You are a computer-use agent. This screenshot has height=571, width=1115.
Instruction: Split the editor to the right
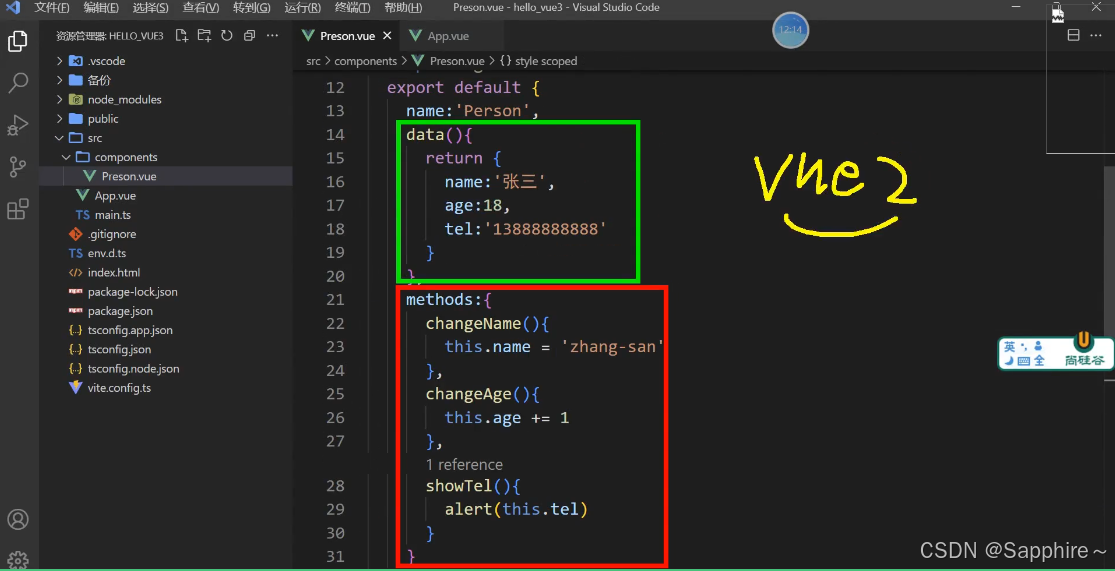point(1074,36)
